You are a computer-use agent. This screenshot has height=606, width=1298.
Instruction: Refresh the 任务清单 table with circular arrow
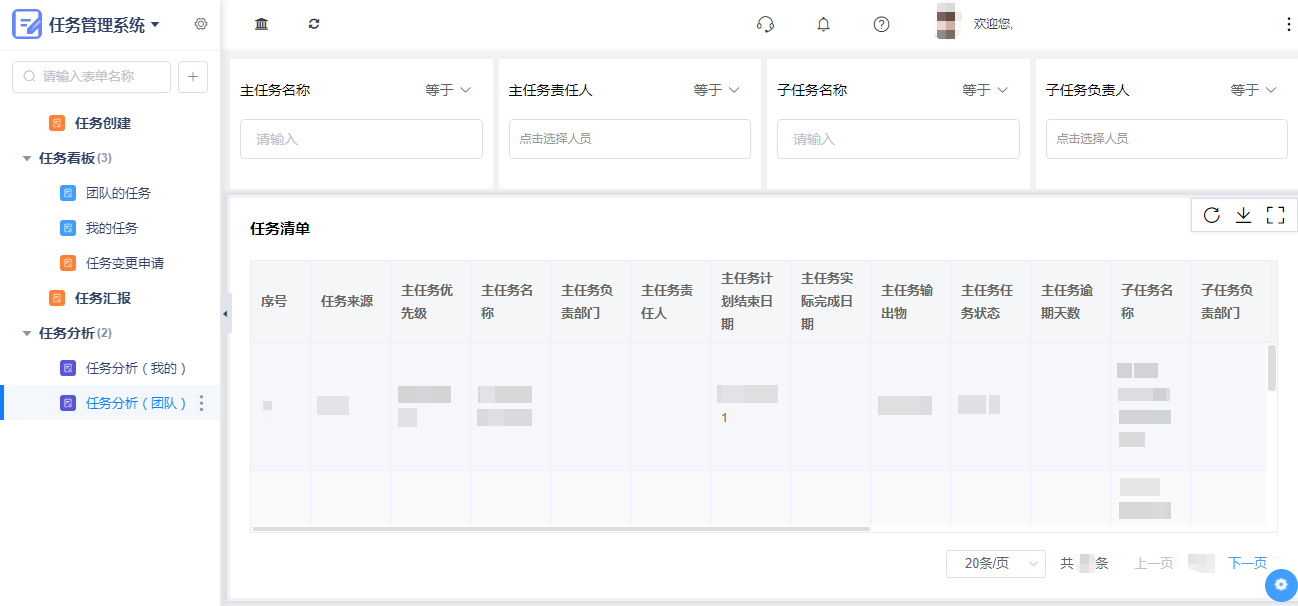click(1211, 215)
